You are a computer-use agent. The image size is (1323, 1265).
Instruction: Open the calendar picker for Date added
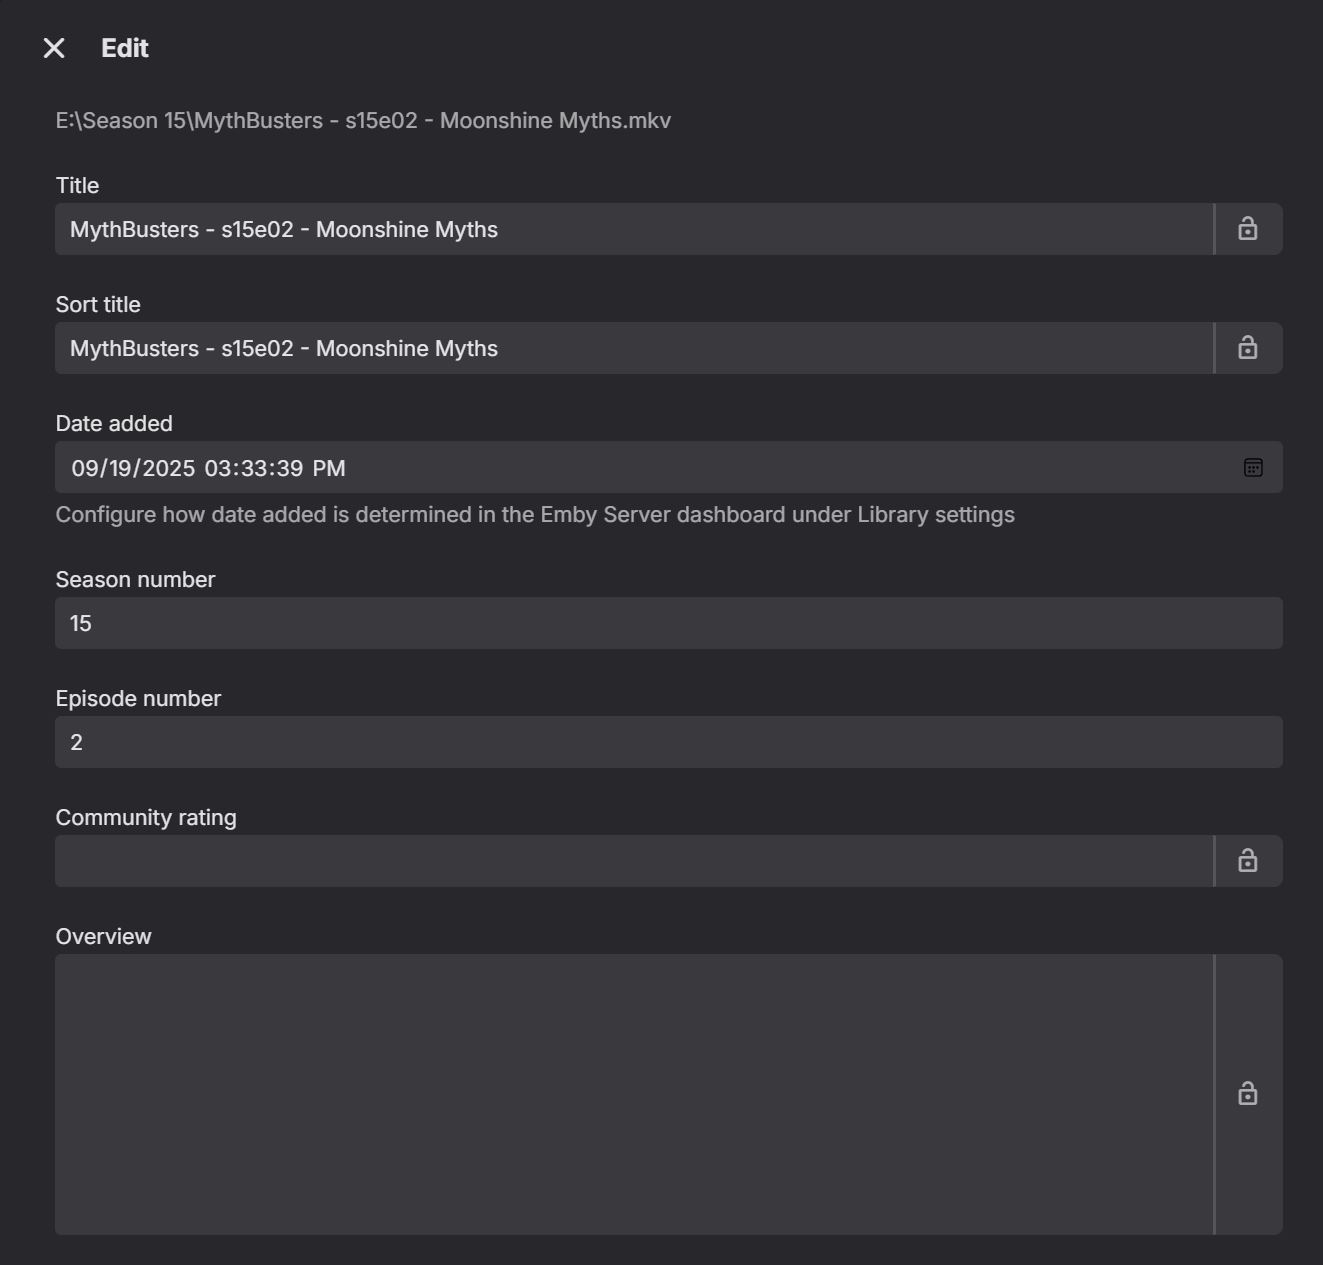1253,468
